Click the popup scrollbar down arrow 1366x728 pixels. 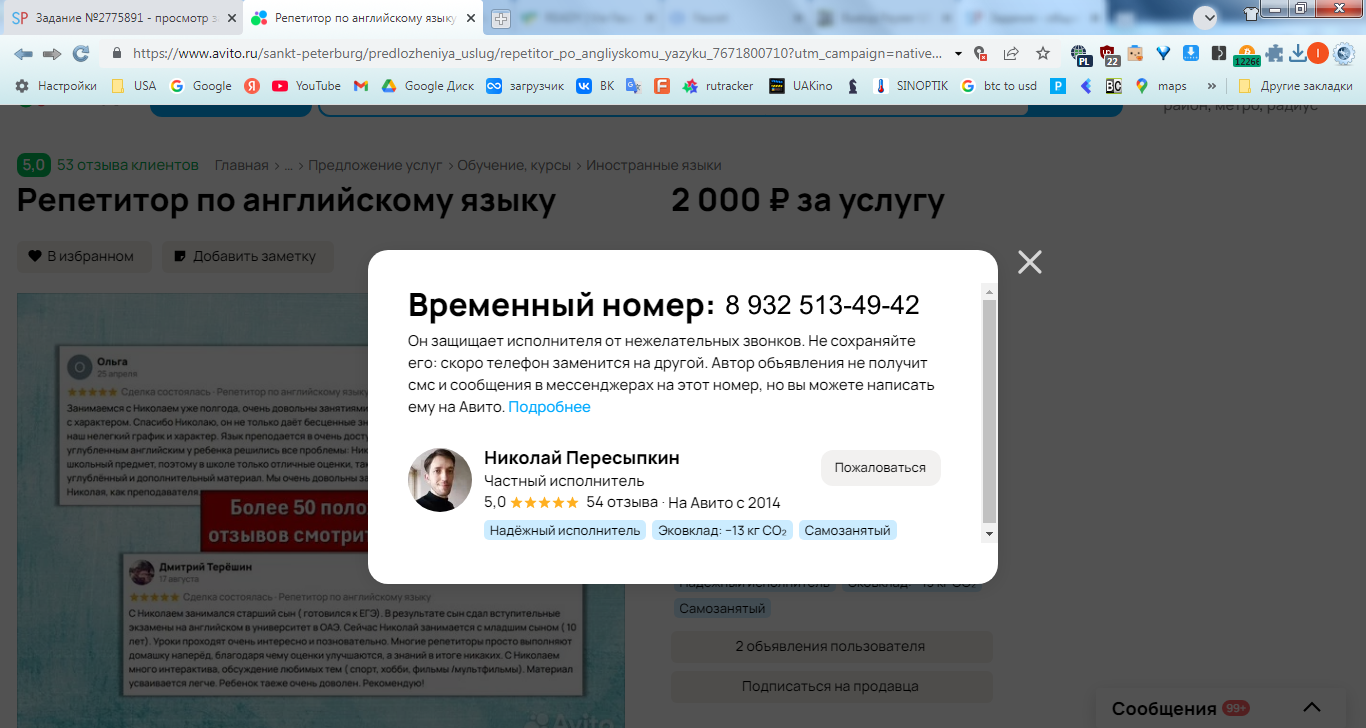[989, 535]
